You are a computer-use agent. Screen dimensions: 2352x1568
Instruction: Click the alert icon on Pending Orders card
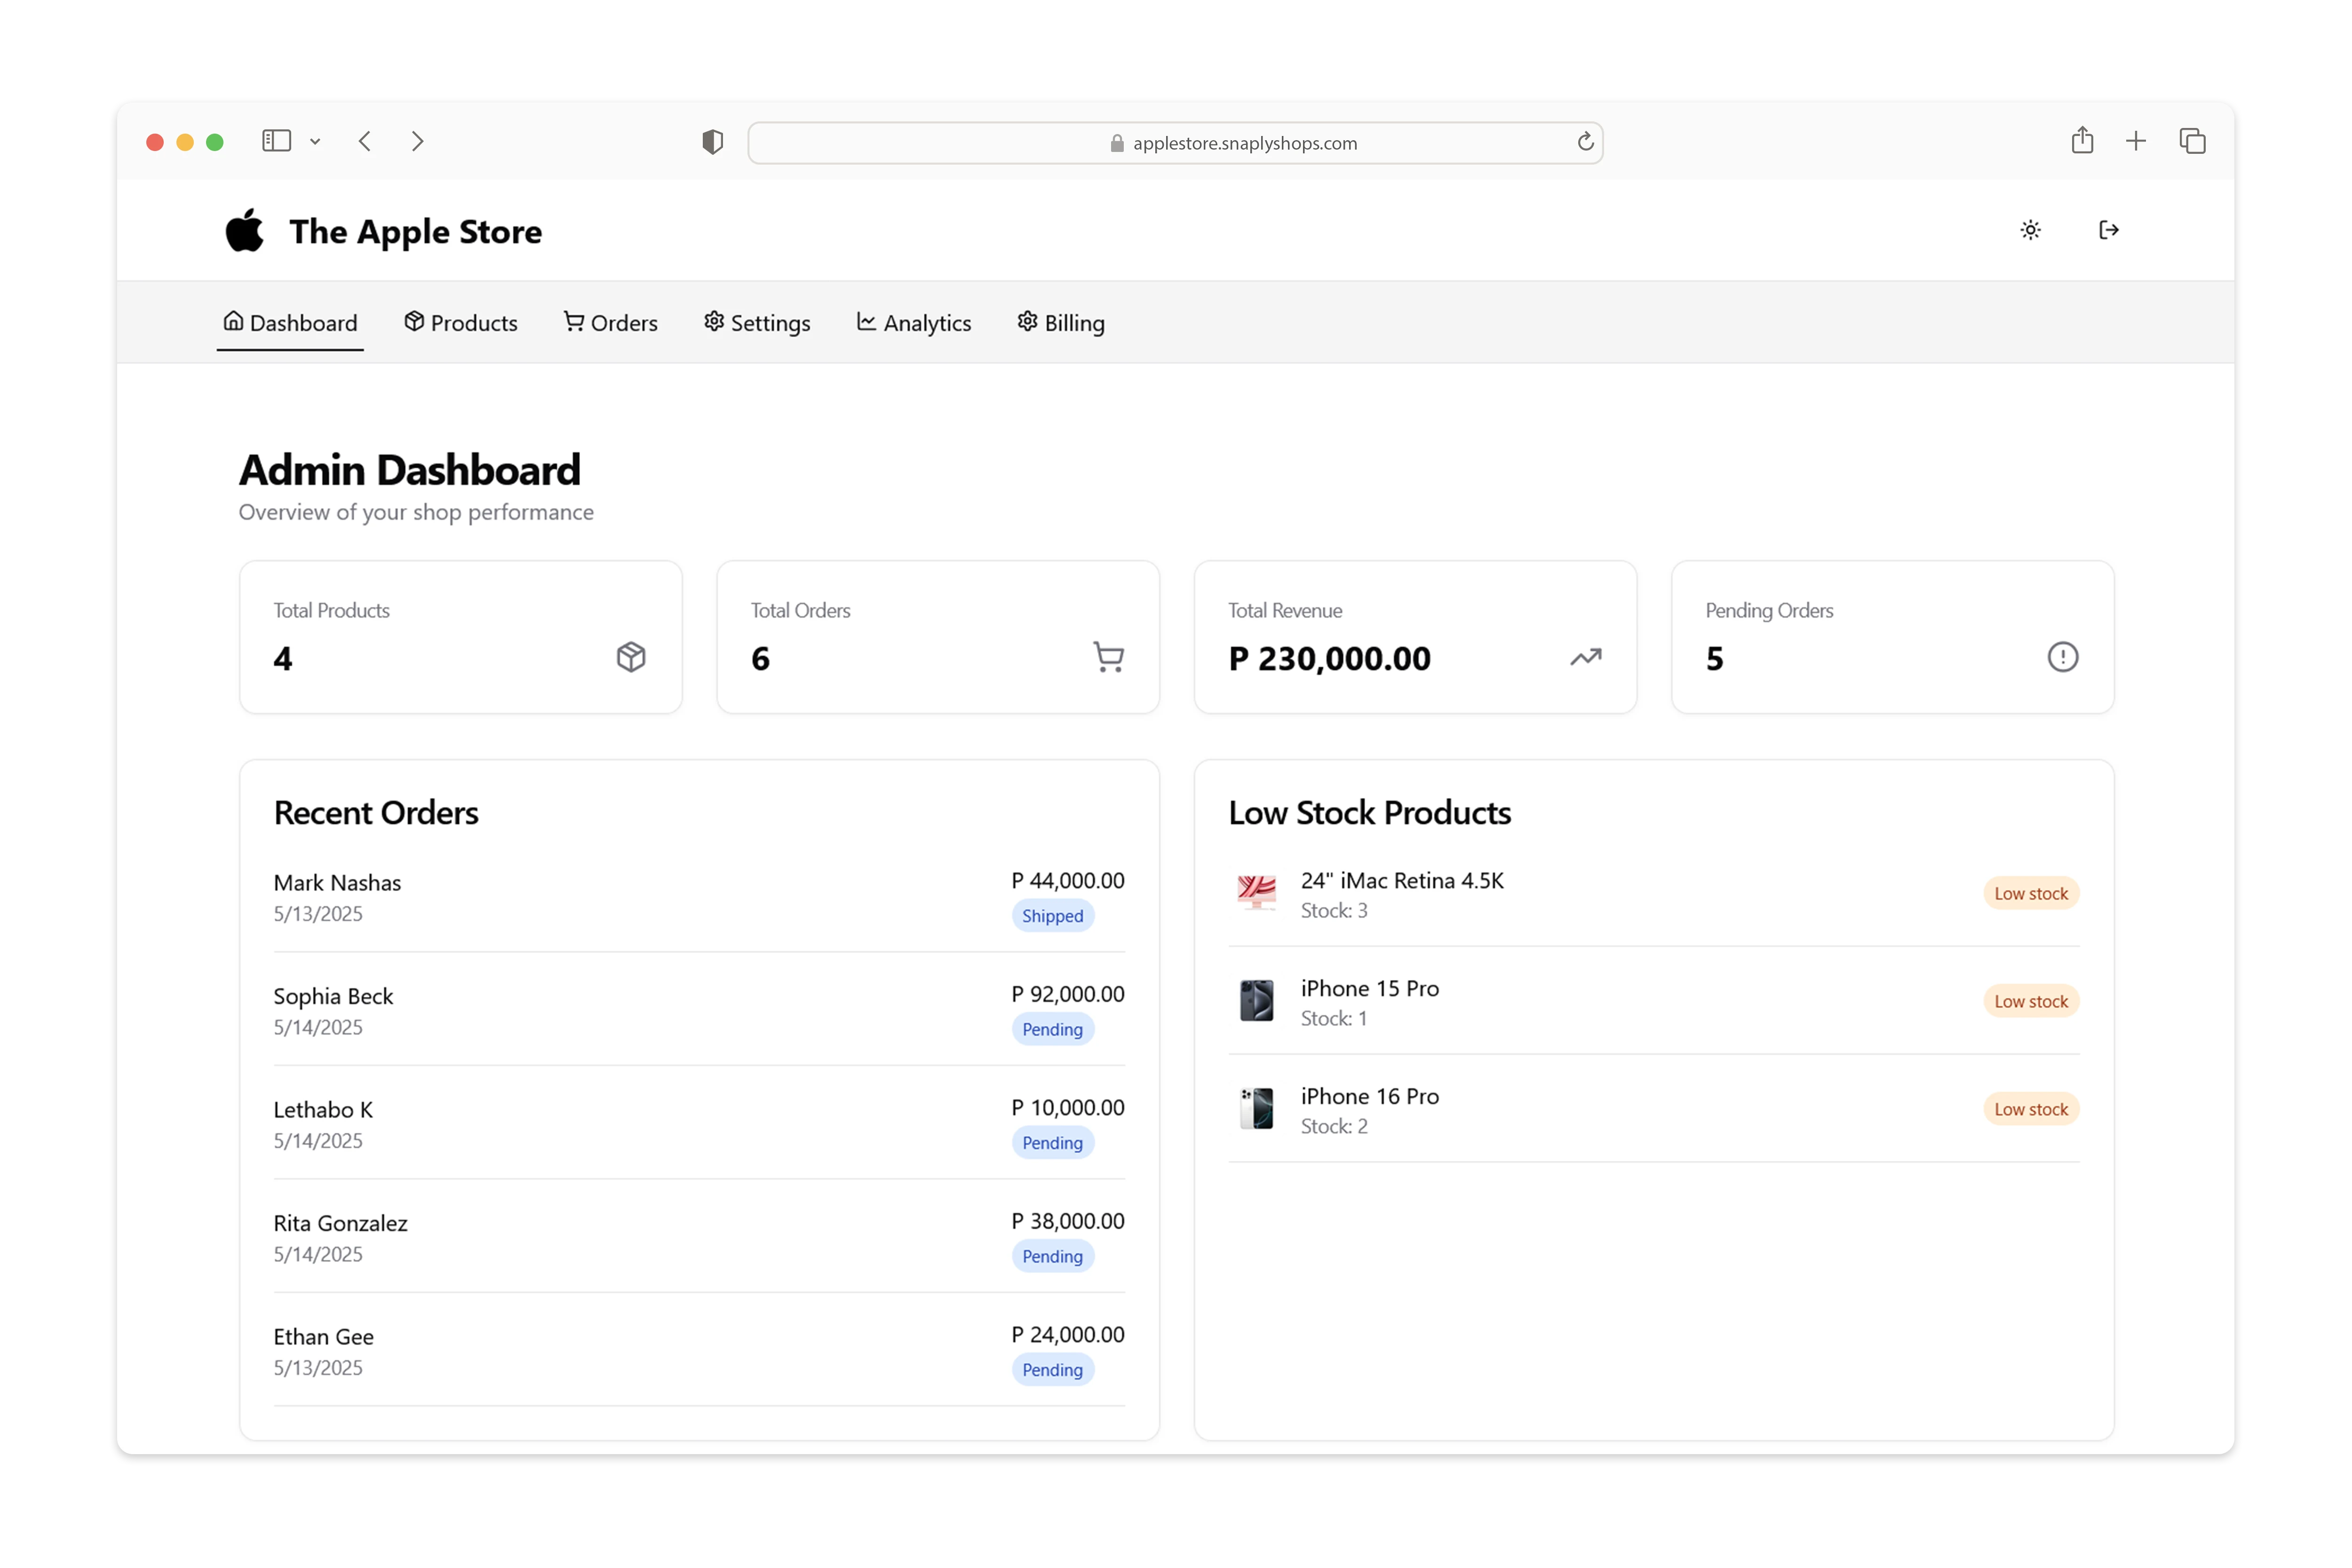[2064, 657]
